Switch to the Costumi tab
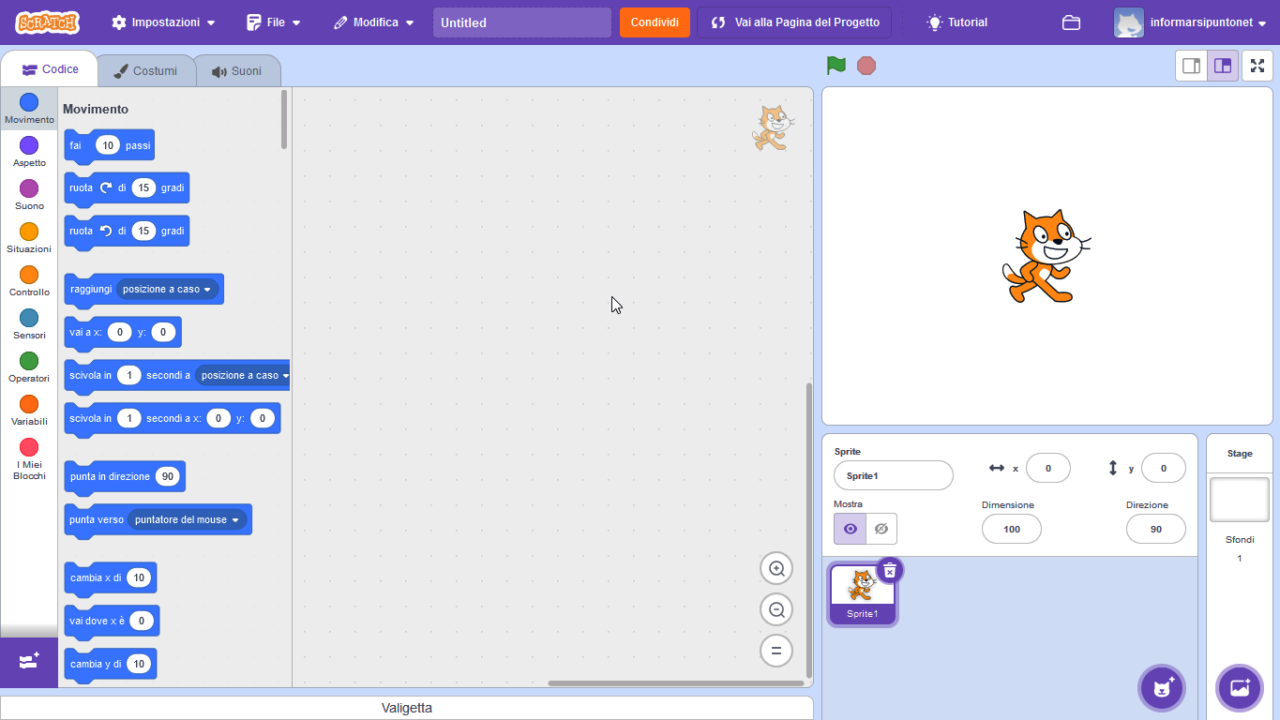The width and height of the screenshot is (1280, 720). pos(145,71)
